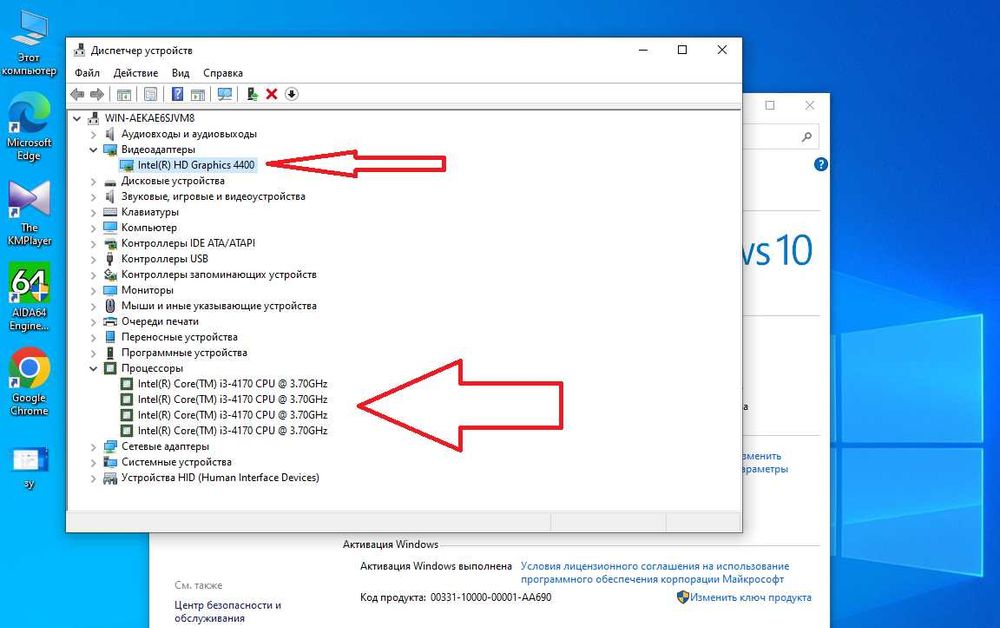Click the search magnifier in System window
1000x628 pixels.
click(806, 136)
